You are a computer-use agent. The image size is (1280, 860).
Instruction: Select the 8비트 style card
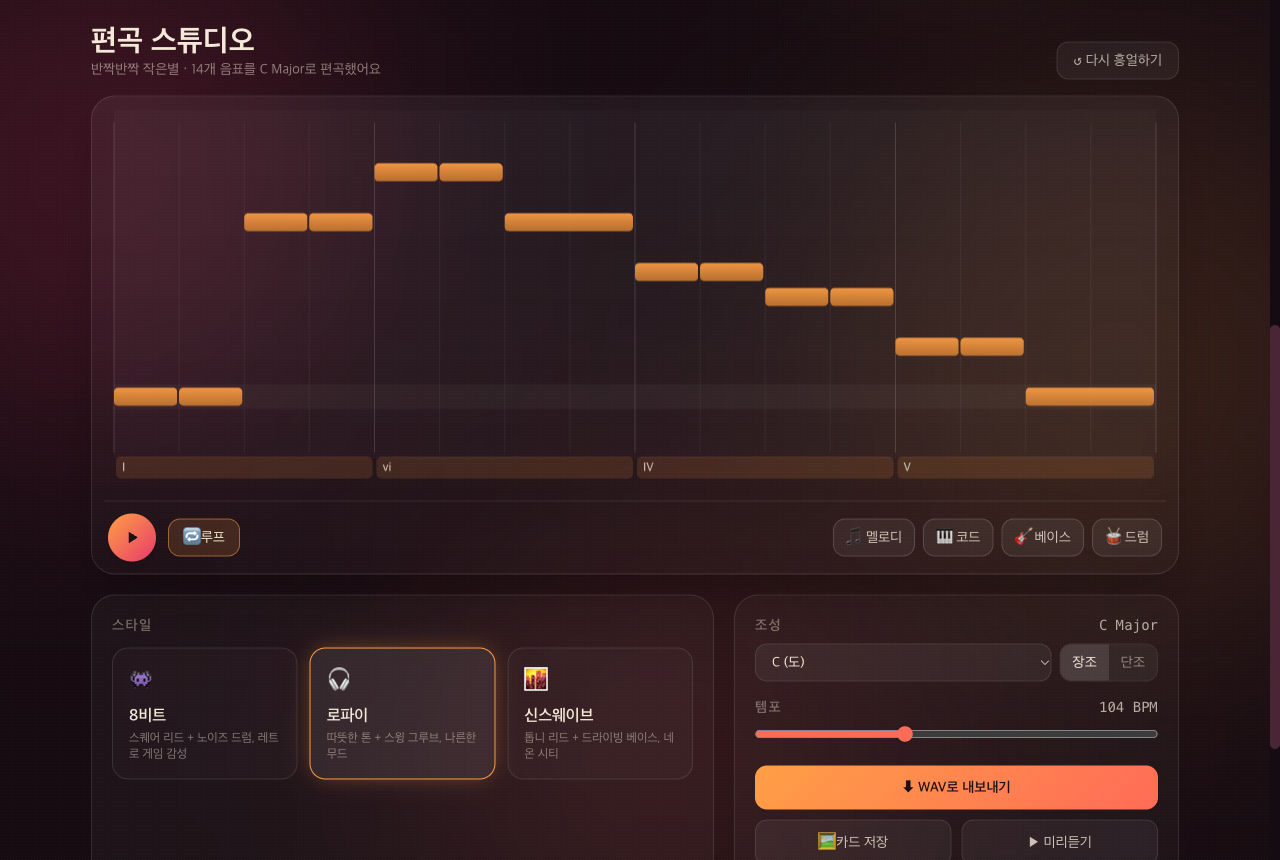205,713
